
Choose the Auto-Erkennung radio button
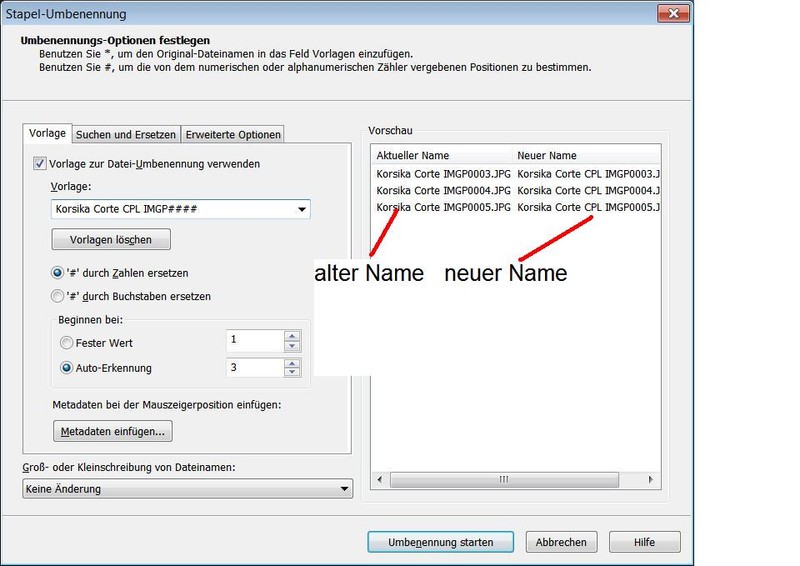coord(67,368)
